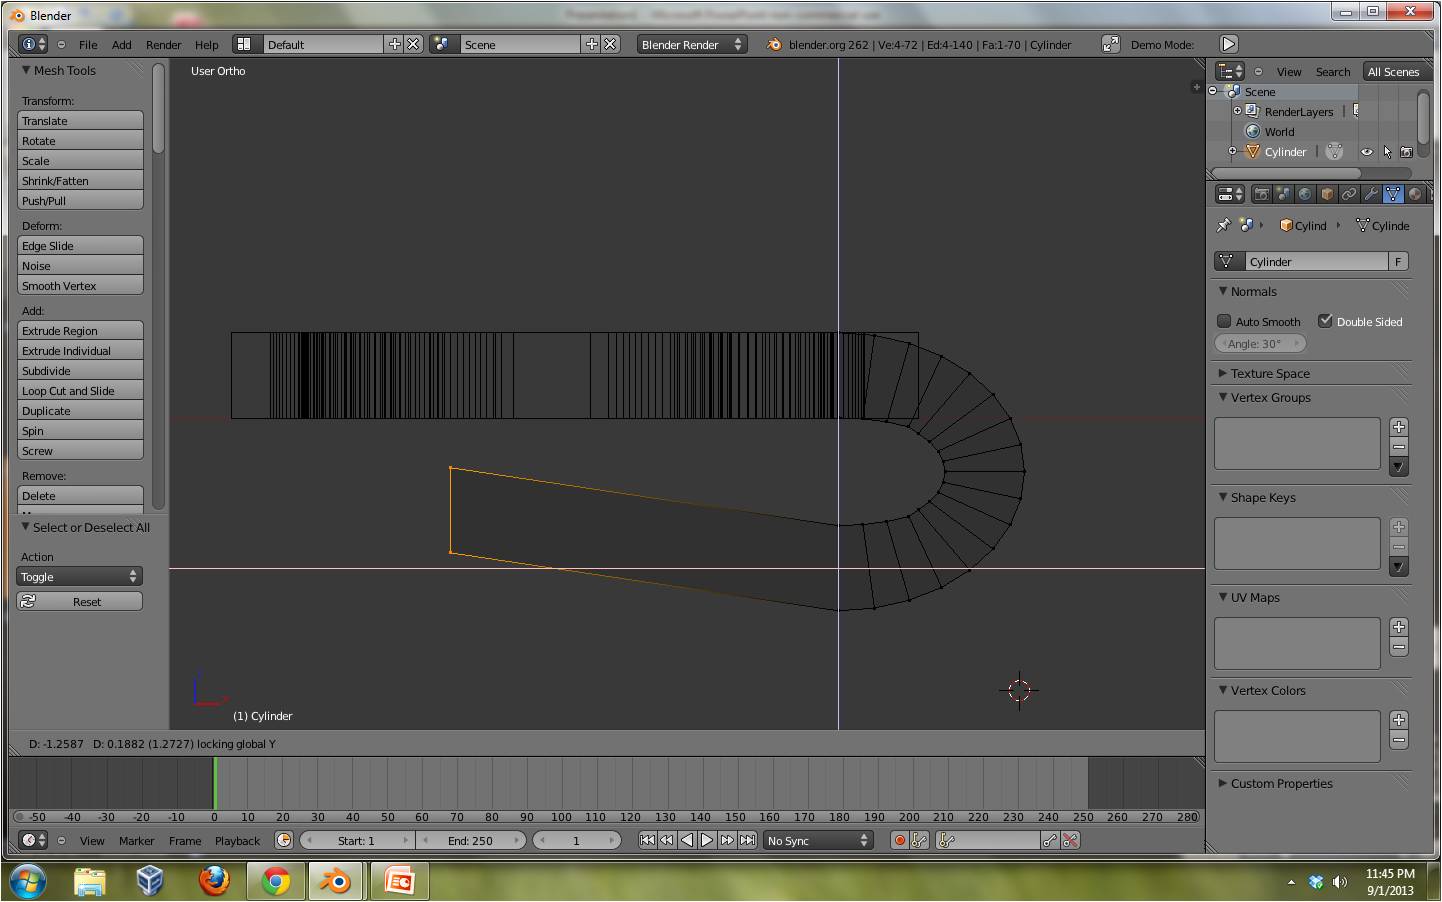Play animation in reverse
The height and width of the screenshot is (902, 1442).
687,840
